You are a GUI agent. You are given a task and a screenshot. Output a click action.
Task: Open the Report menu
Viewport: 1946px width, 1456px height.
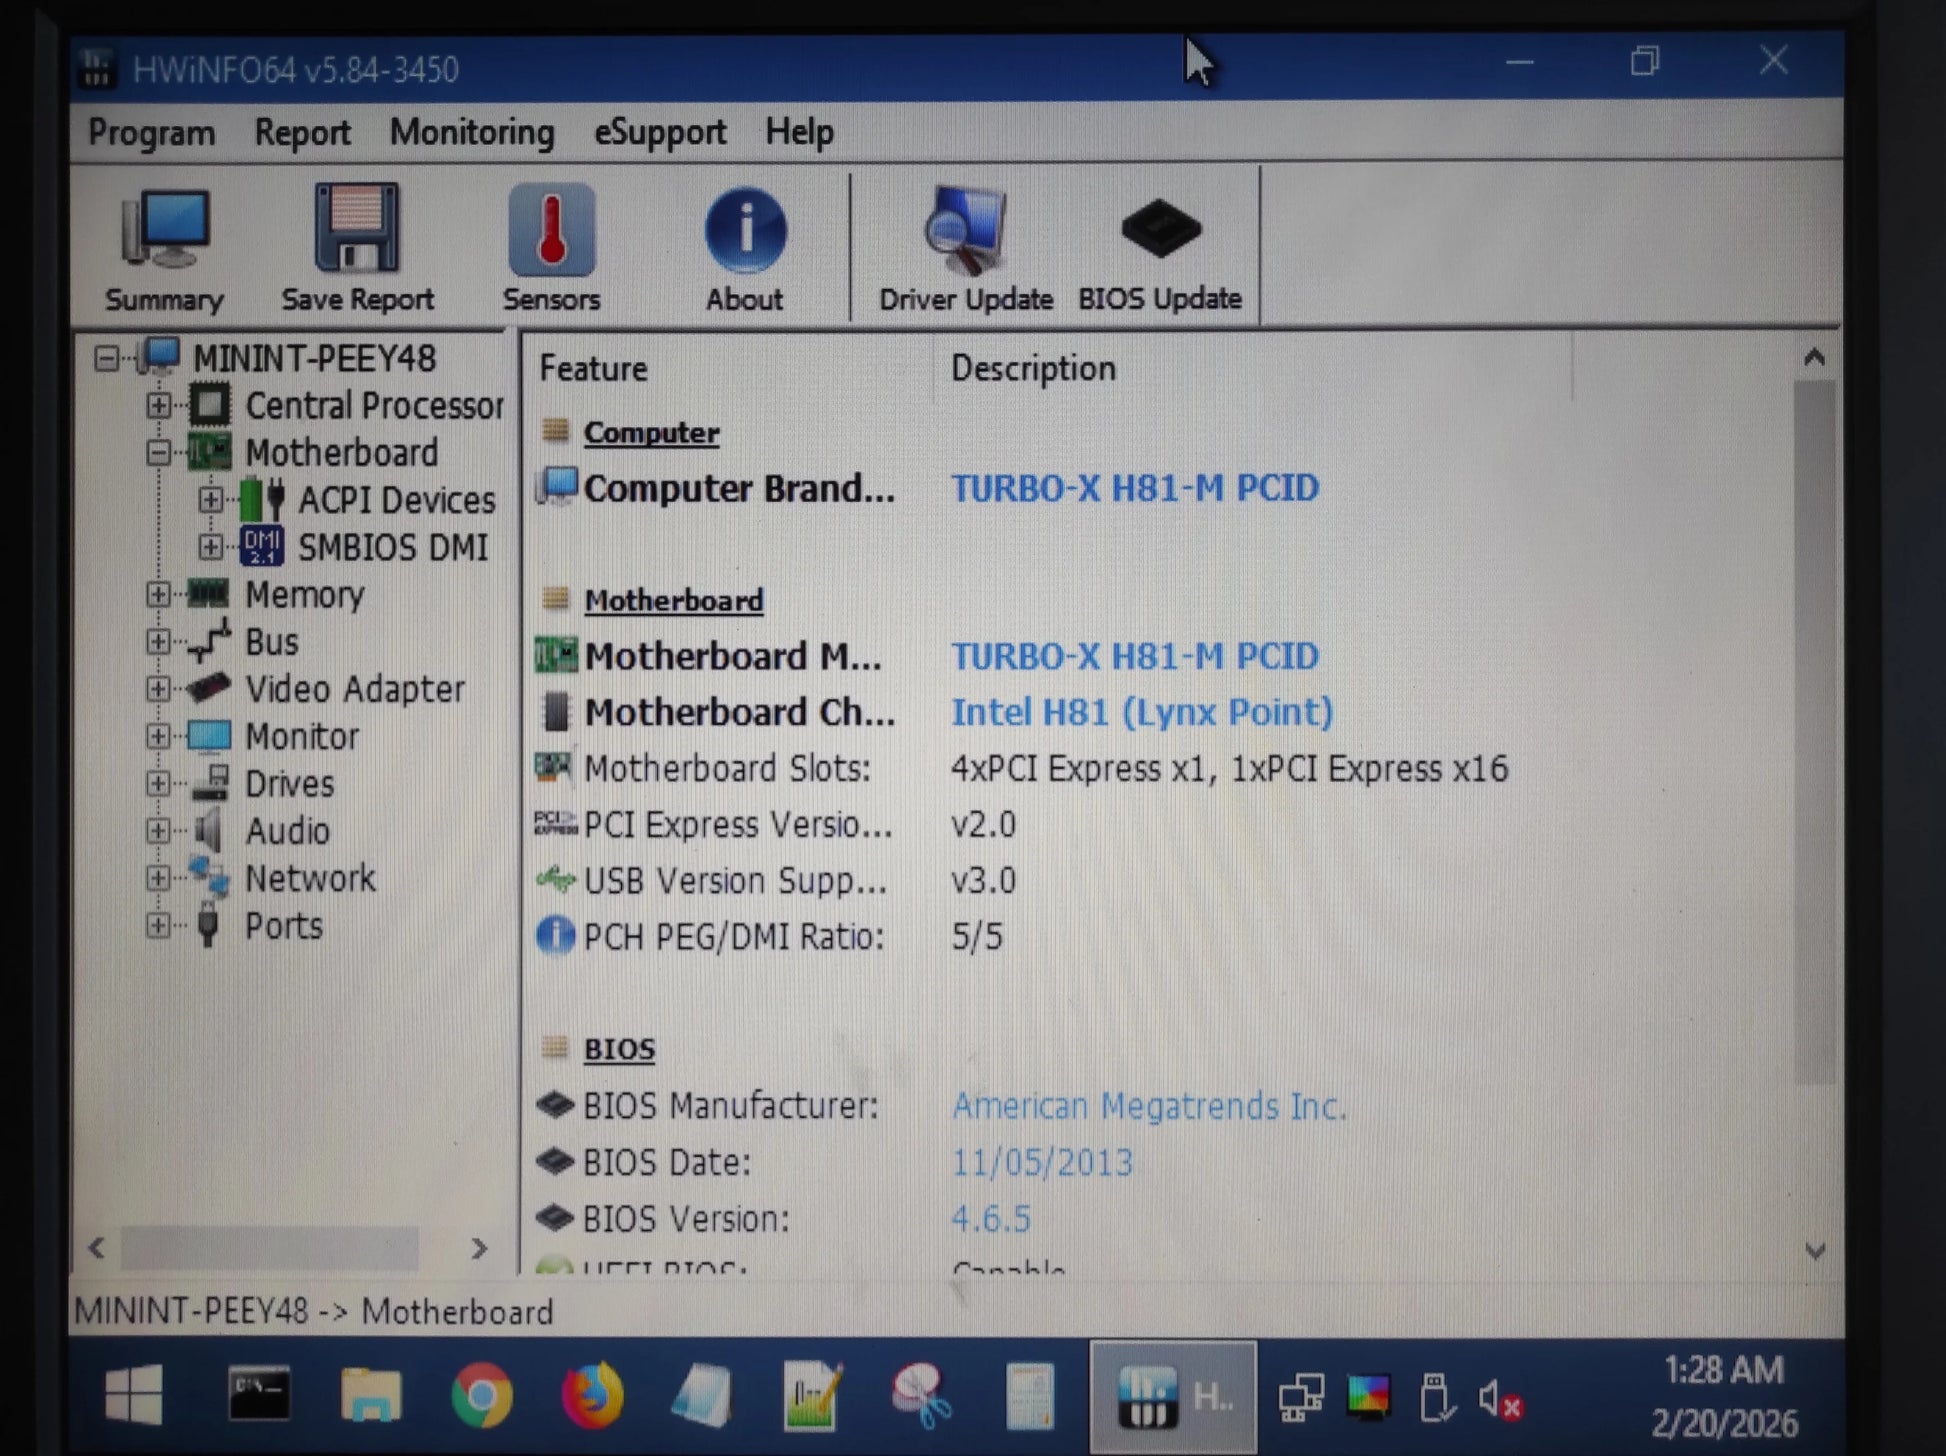[302, 133]
